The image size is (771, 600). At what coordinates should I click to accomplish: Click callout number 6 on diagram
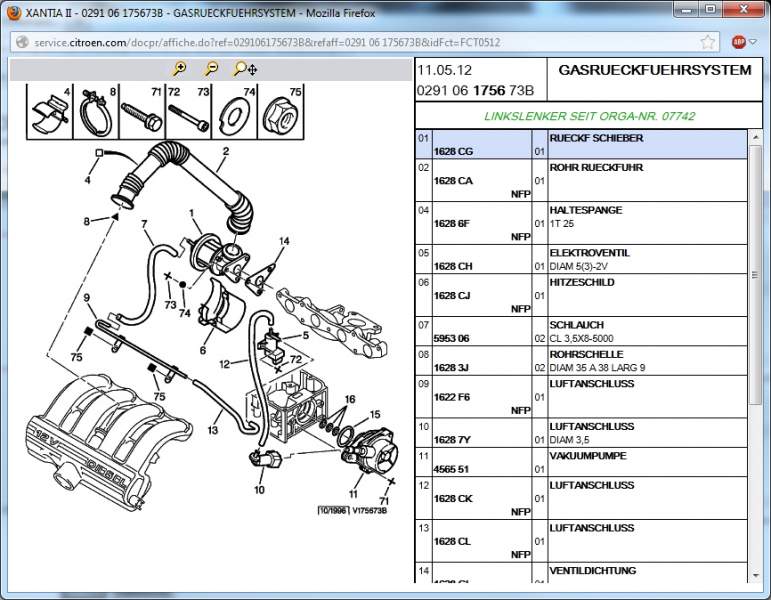coord(203,350)
